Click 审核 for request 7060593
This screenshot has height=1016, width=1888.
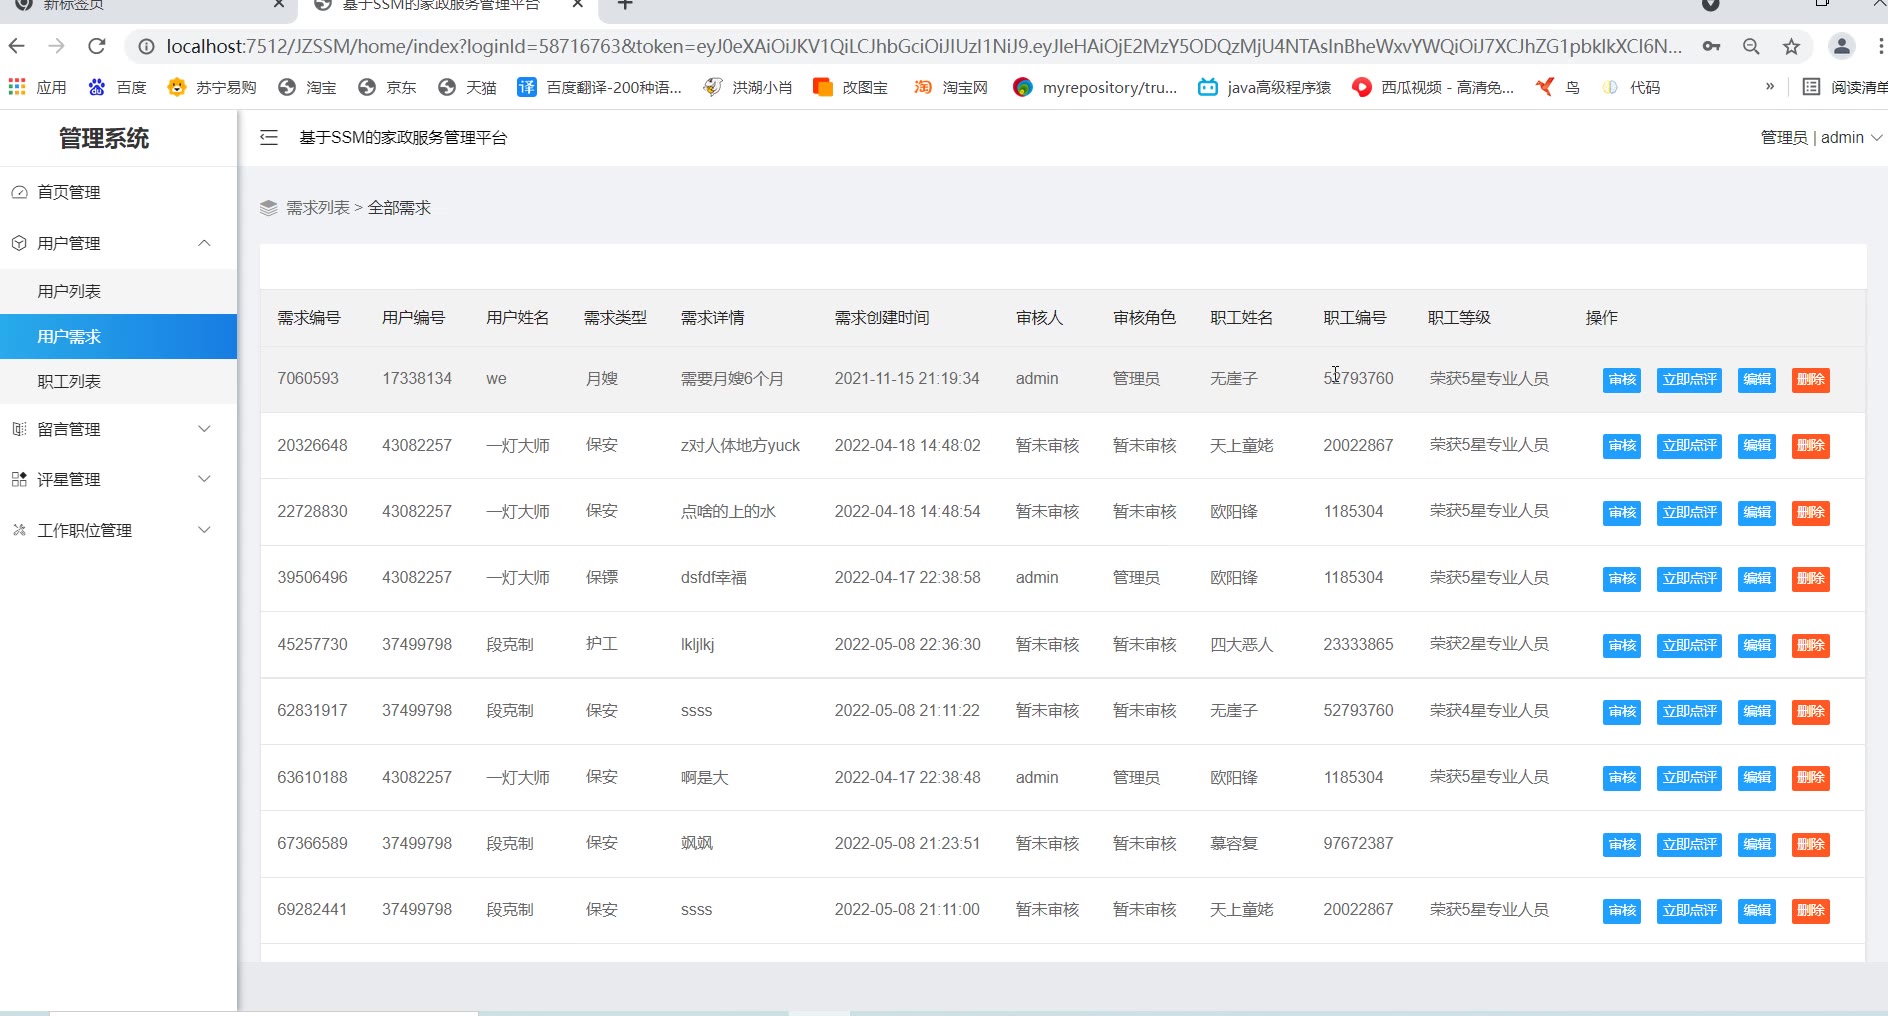[x=1621, y=380]
